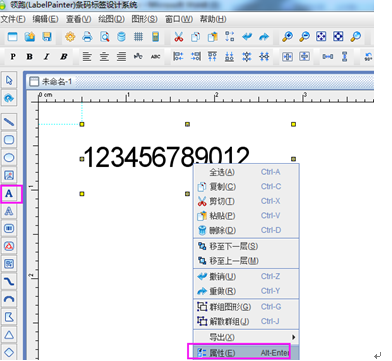
Task: Toggle bold B formatting button
Action: coord(30,57)
